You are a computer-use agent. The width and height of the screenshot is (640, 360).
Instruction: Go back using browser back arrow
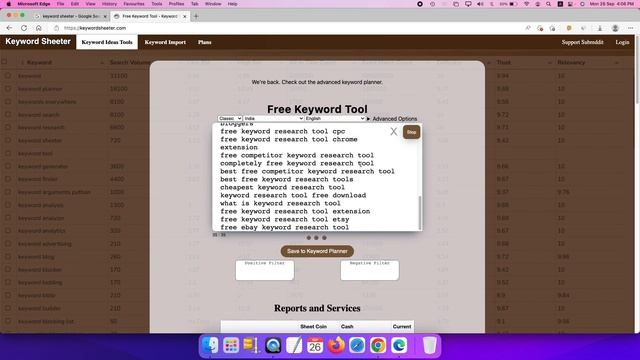(x=9, y=28)
